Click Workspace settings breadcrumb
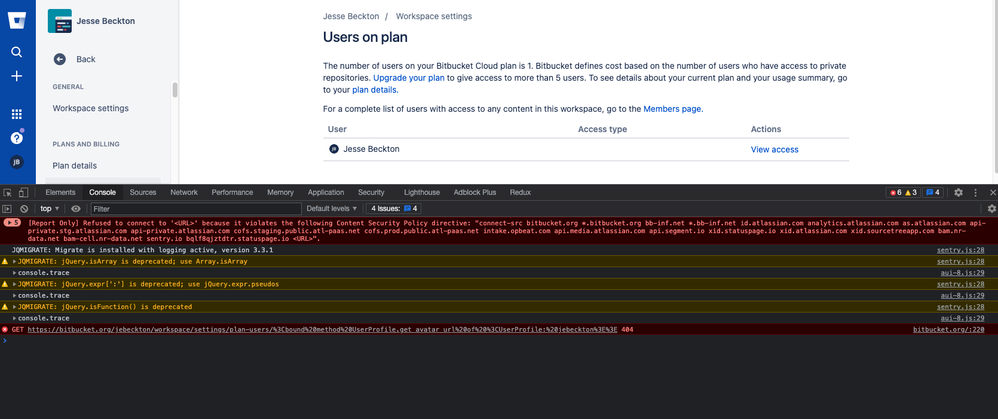Image resolution: width=998 pixels, height=419 pixels. coord(434,16)
